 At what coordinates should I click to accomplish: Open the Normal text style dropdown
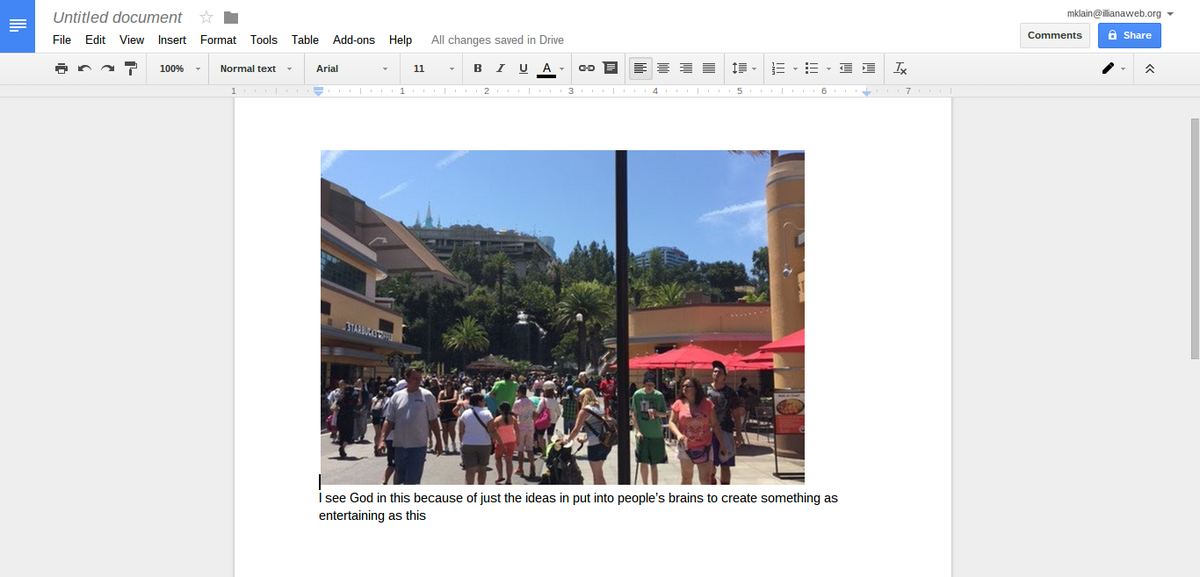pos(256,68)
